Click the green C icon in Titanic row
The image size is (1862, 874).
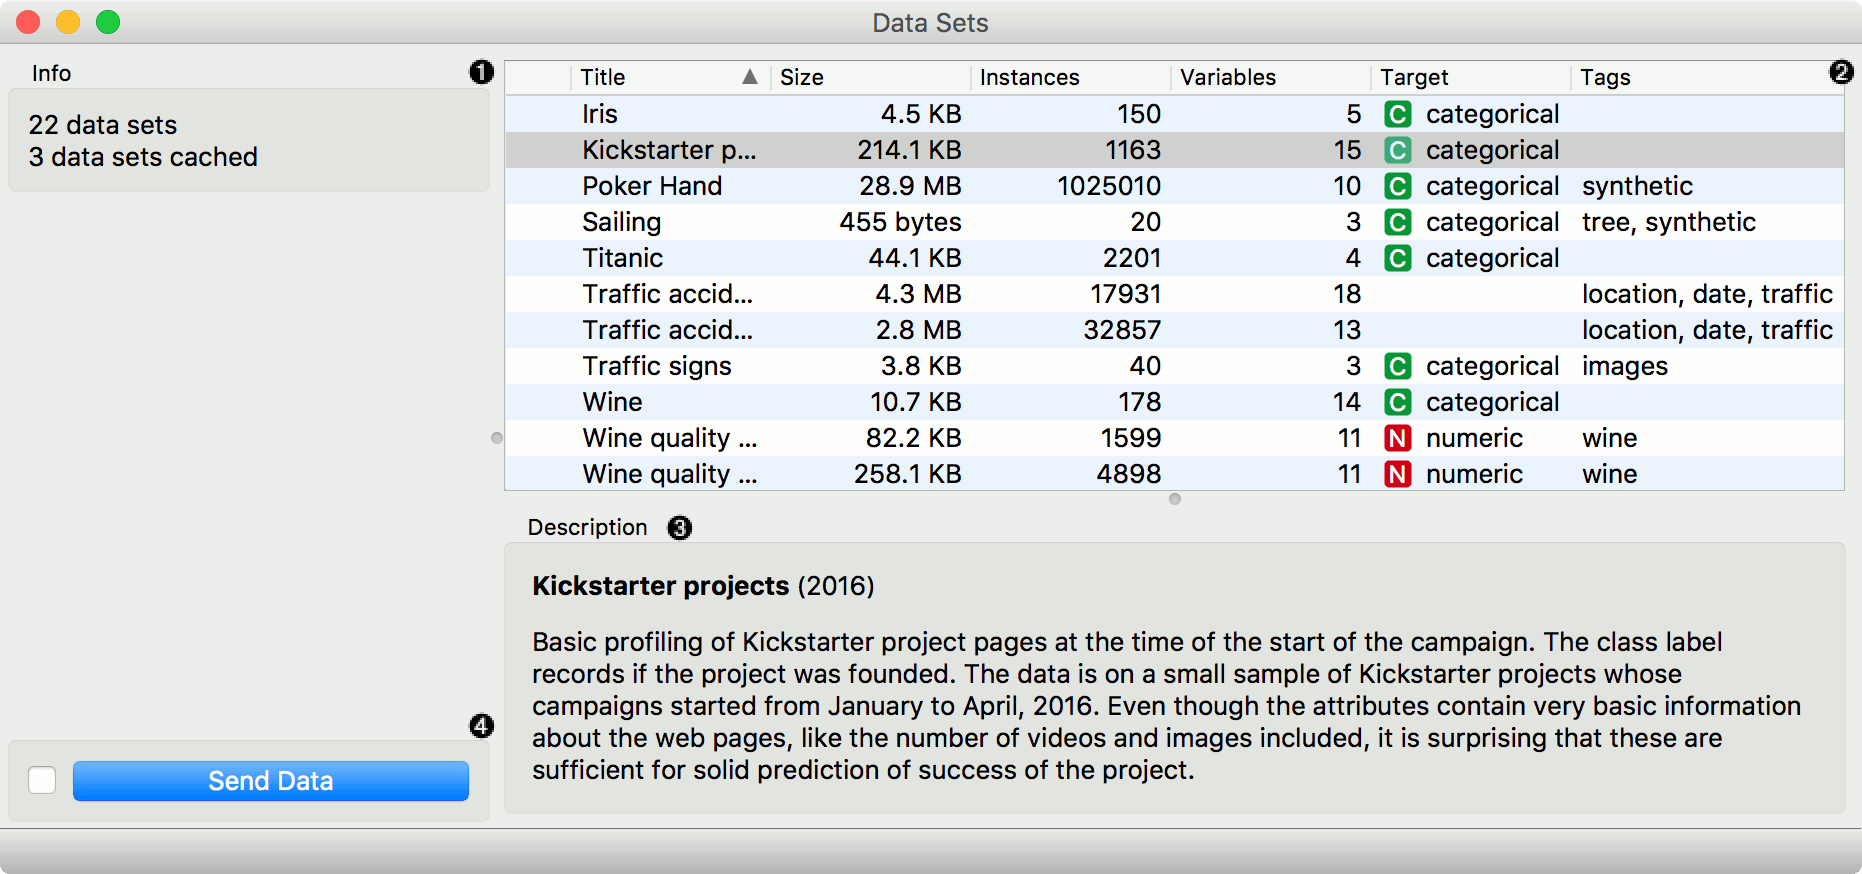pos(1397,258)
